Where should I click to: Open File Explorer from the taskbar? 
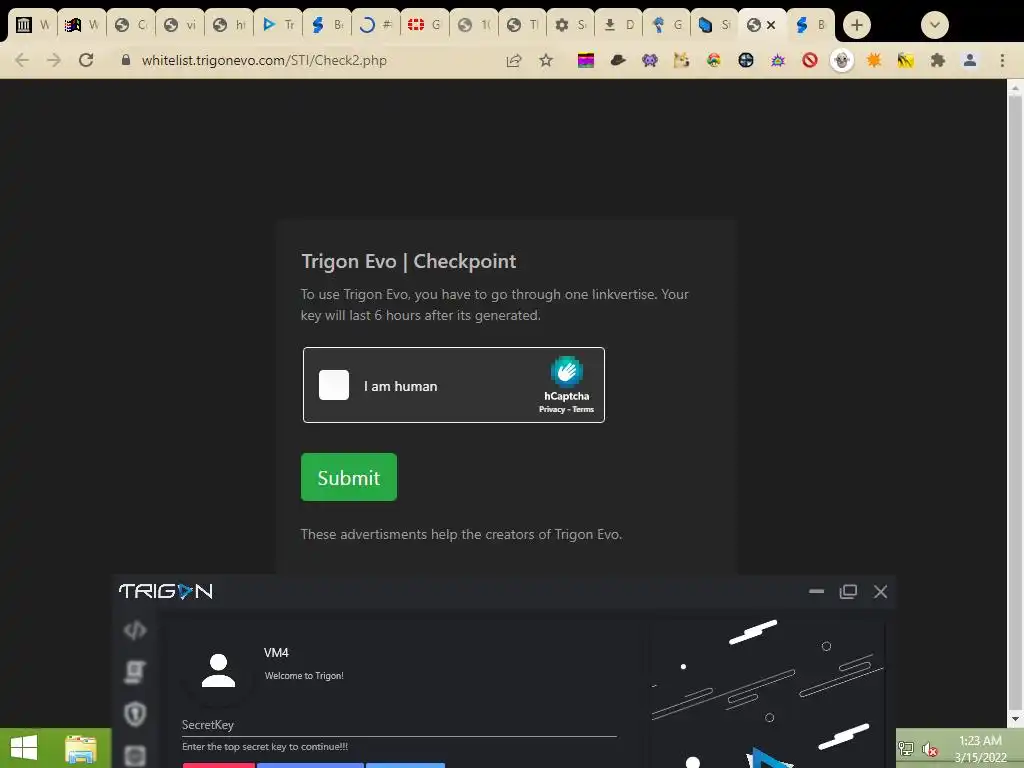tap(80, 748)
